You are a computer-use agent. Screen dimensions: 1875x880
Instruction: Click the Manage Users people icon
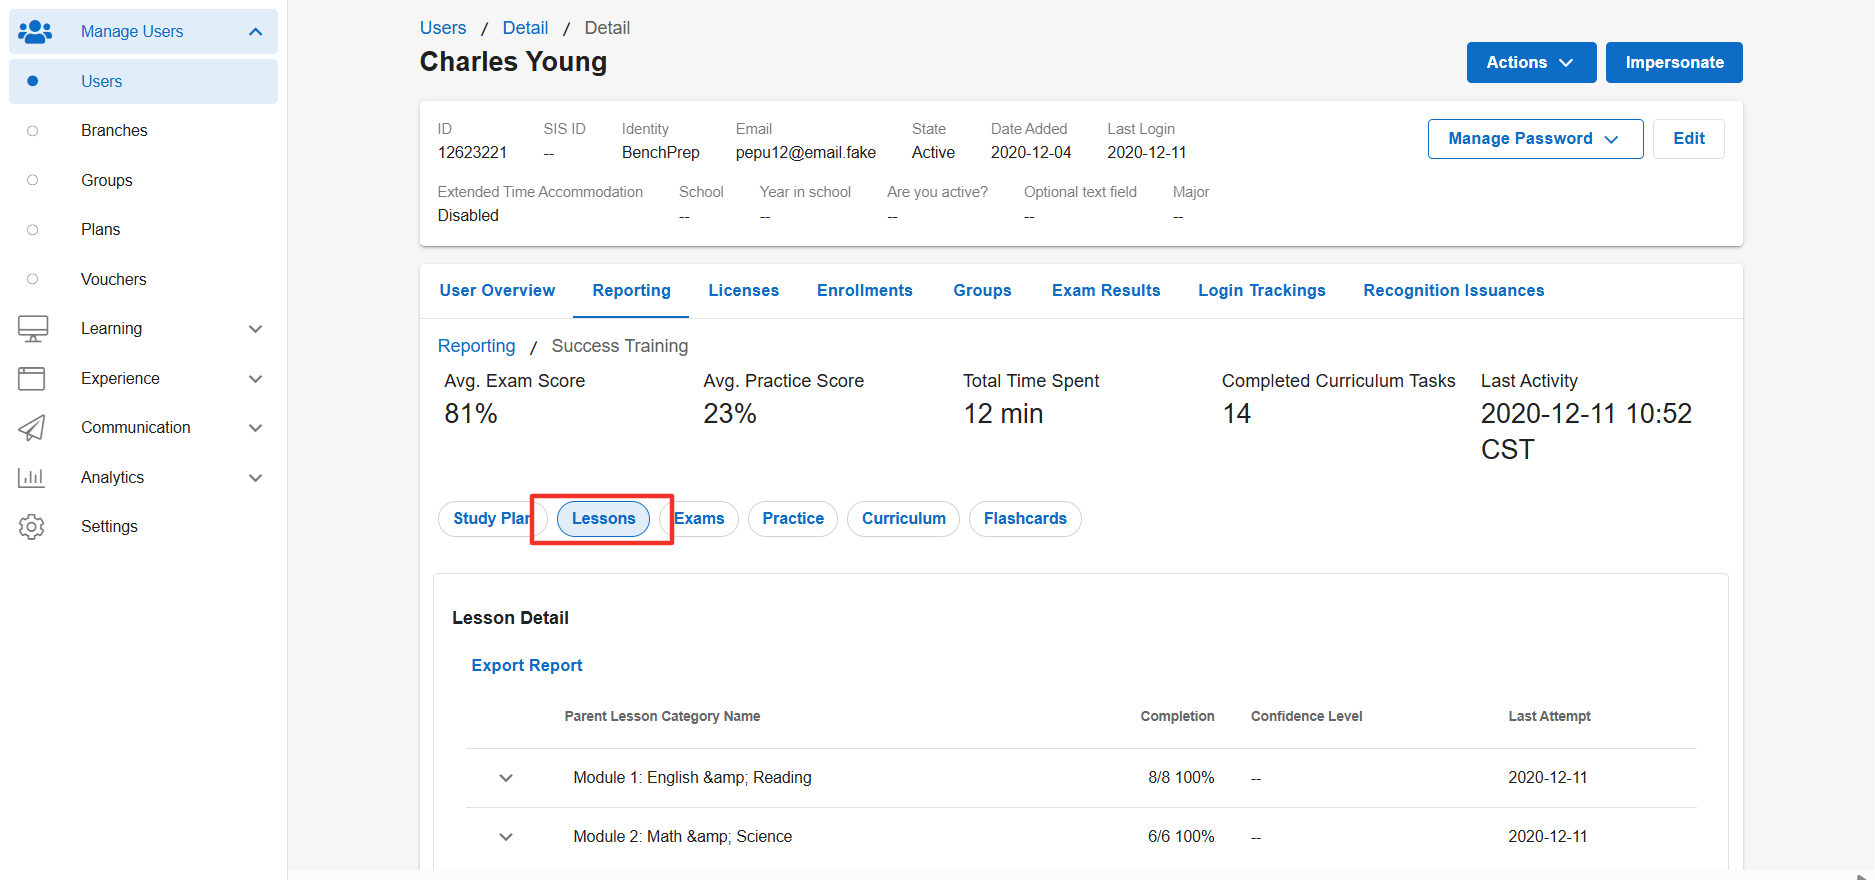(x=35, y=32)
